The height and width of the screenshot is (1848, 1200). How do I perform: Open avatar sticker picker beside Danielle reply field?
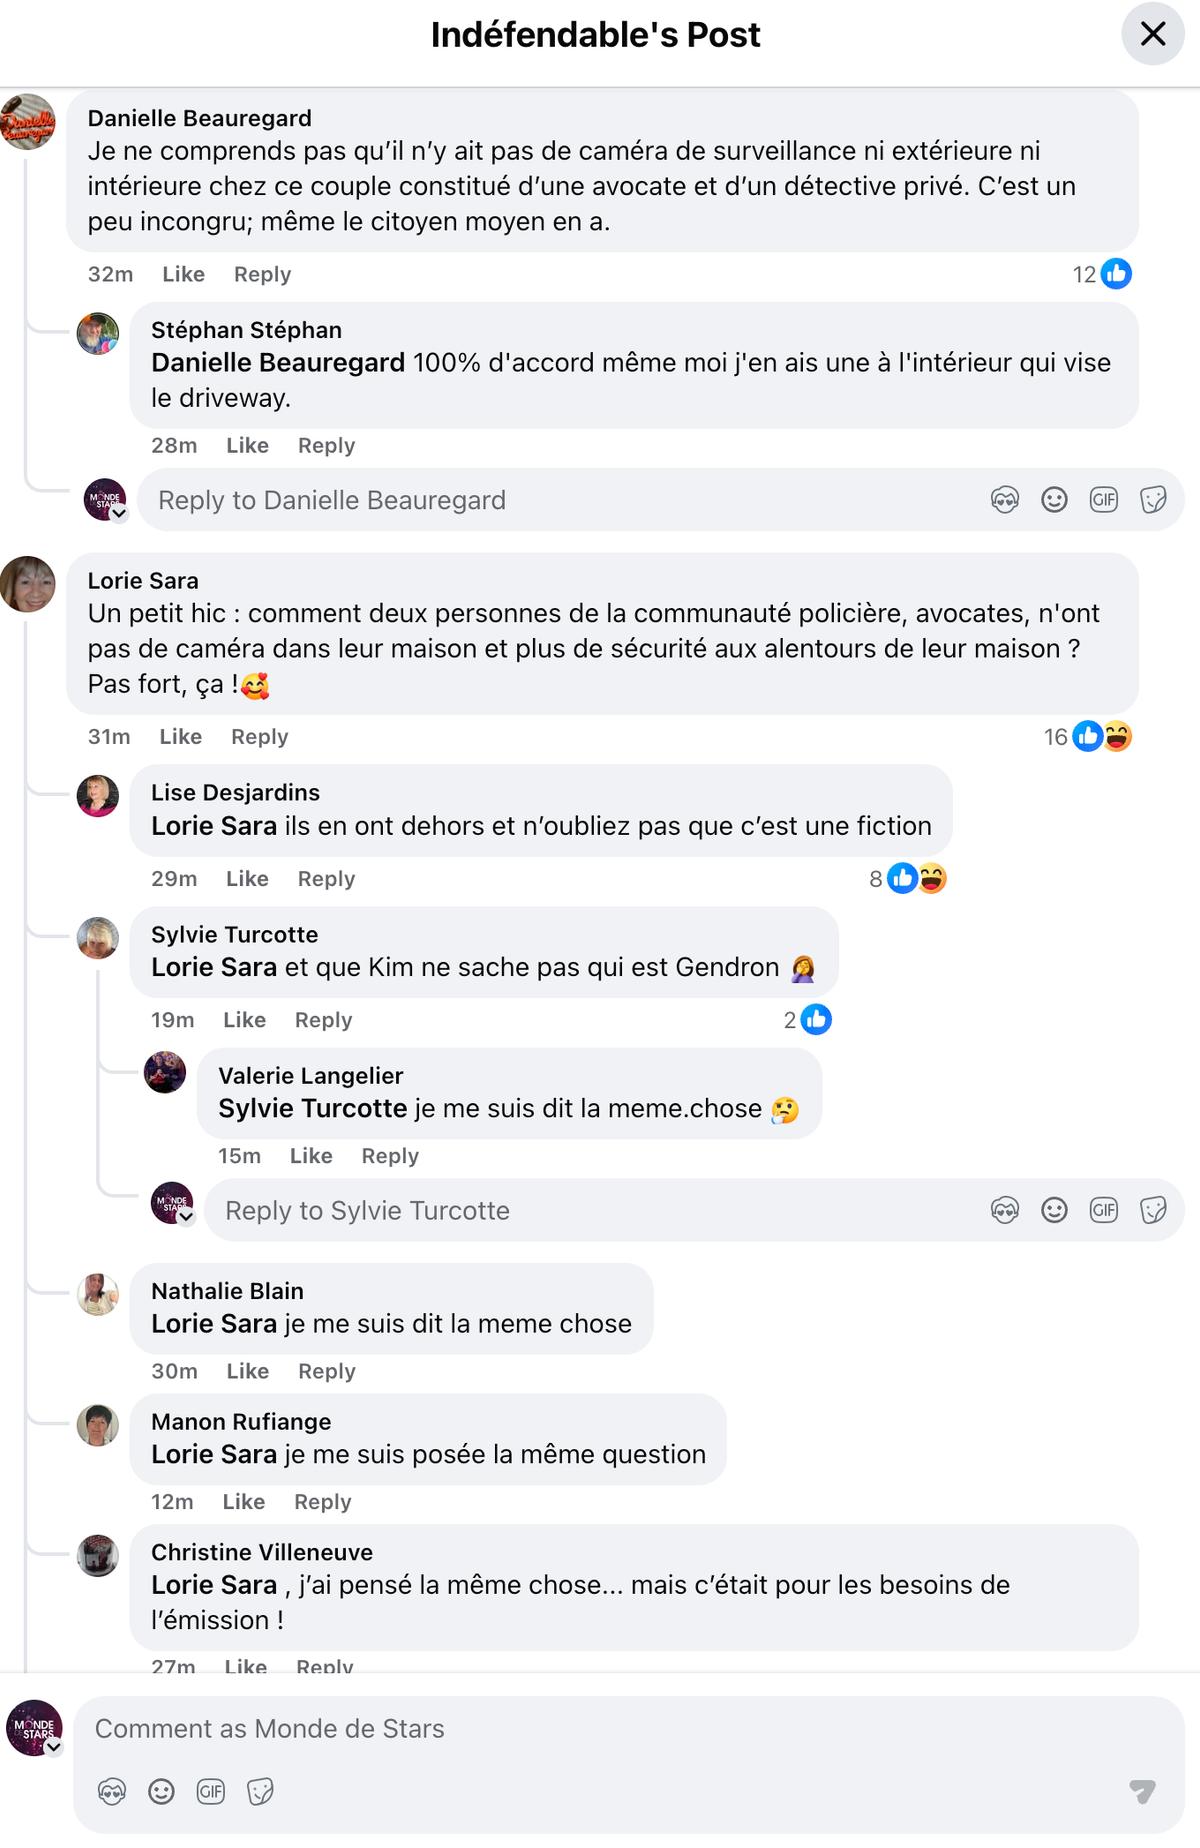pyautogui.click(x=1003, y=498)
